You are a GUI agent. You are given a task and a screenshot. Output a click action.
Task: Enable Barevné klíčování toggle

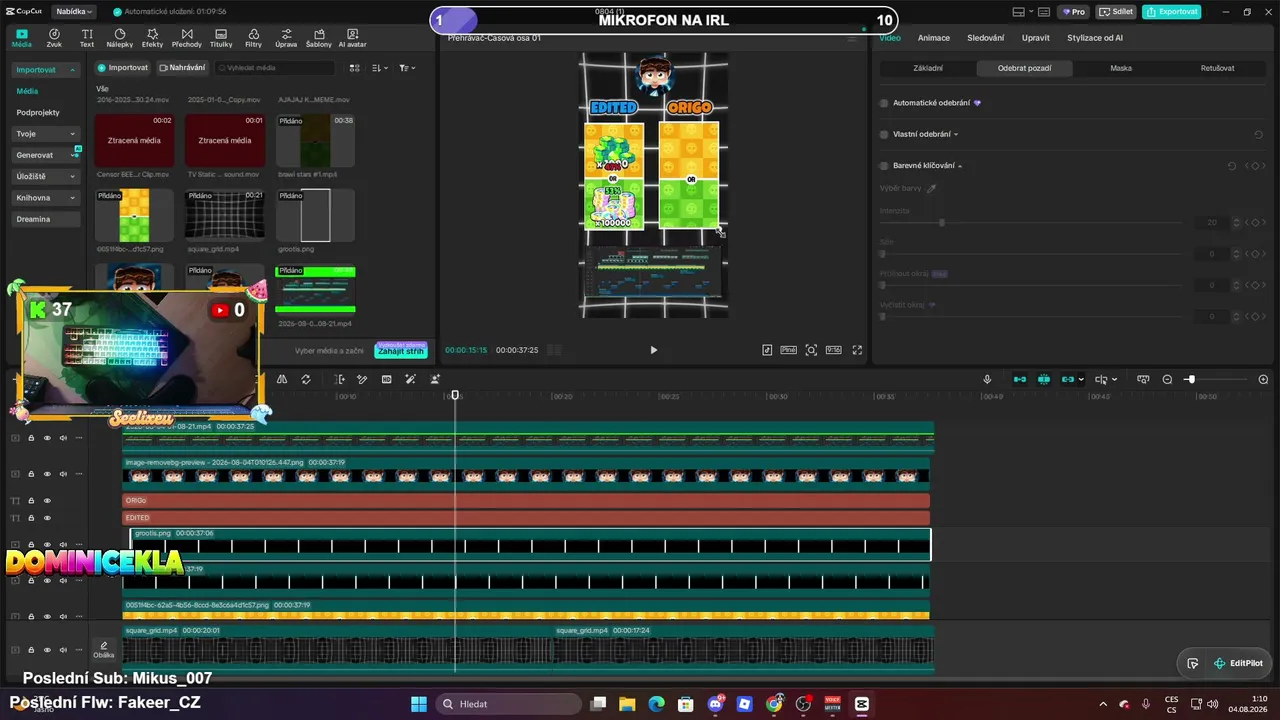coord(884,166)
